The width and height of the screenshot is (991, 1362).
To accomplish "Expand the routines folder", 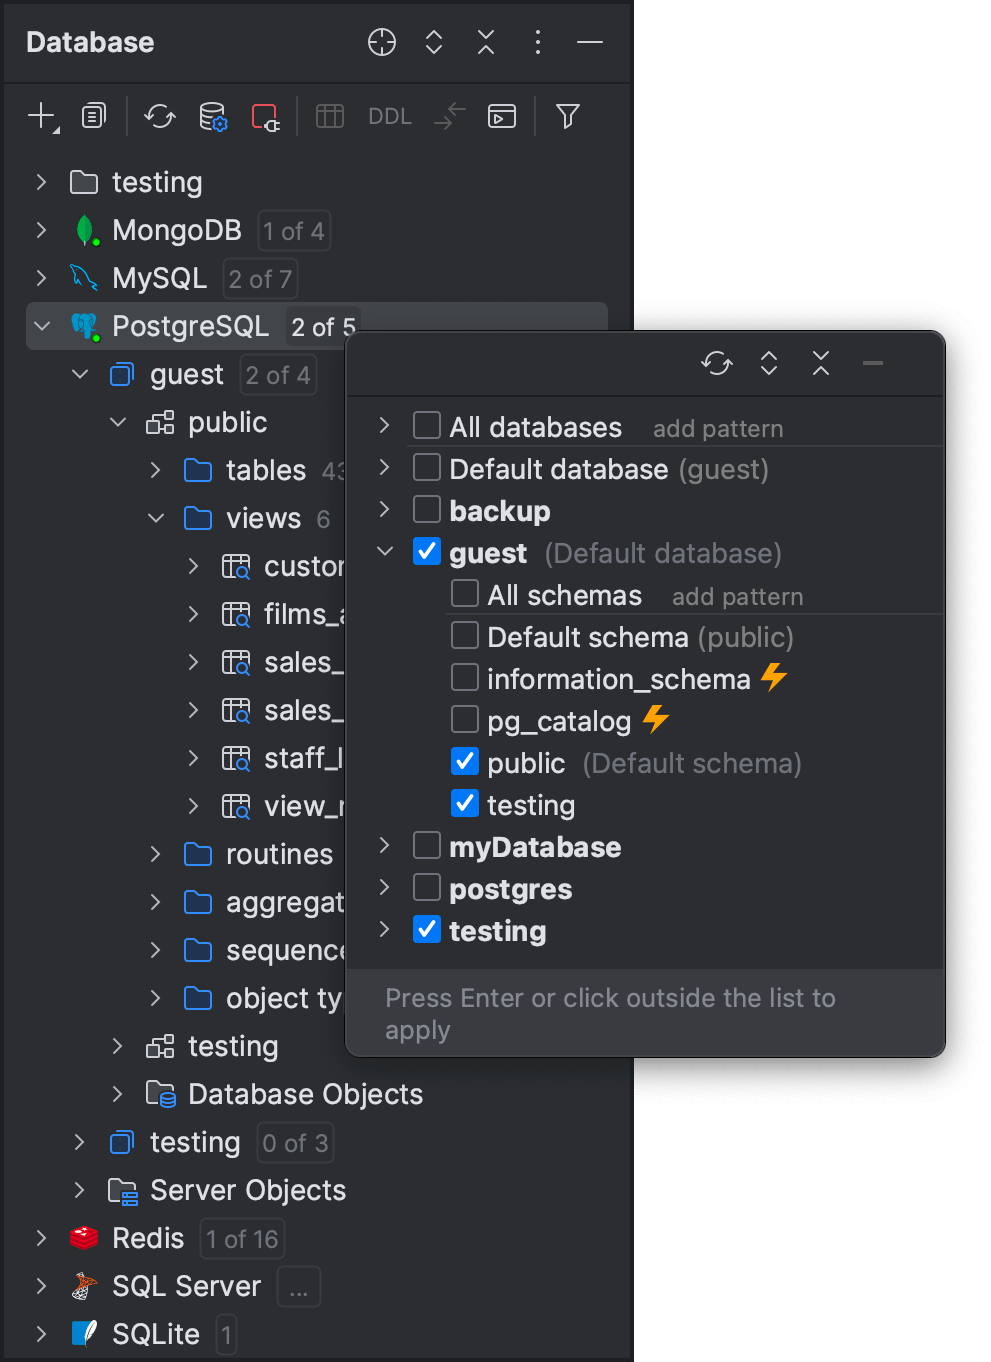I will (x=155, y=854).
